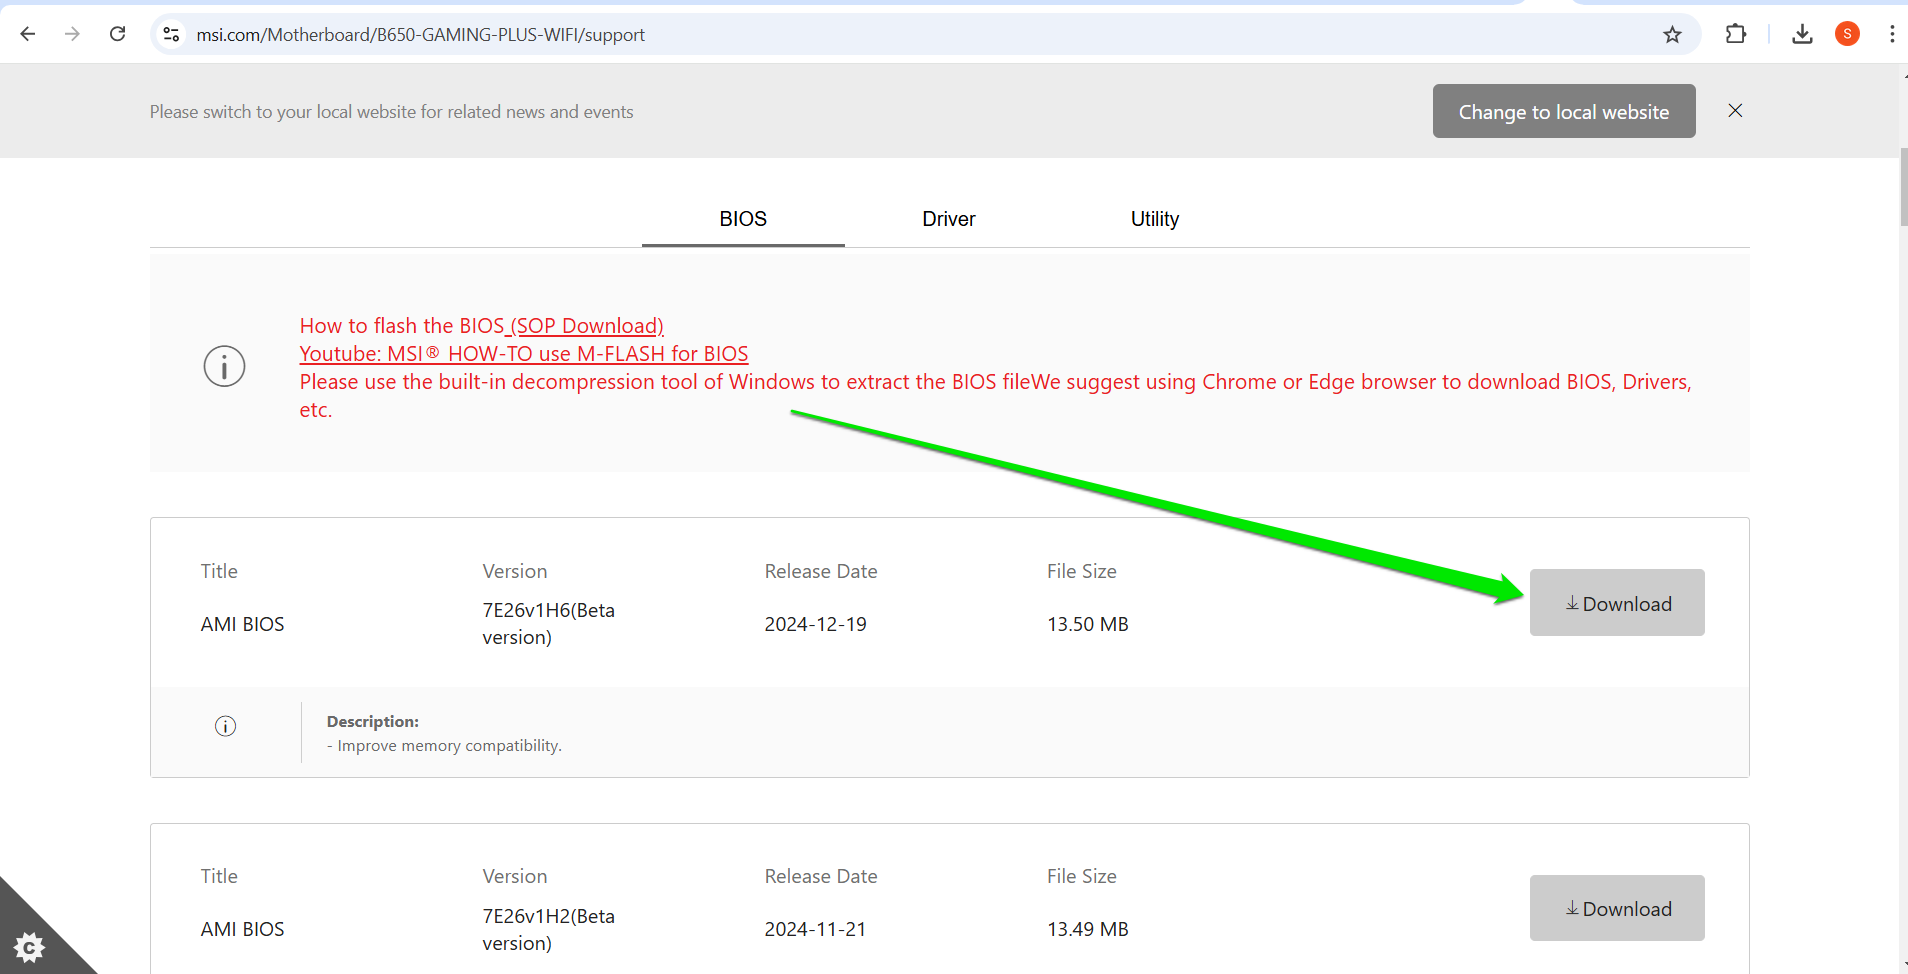Click the browser forward arrow

pos(72,34)
